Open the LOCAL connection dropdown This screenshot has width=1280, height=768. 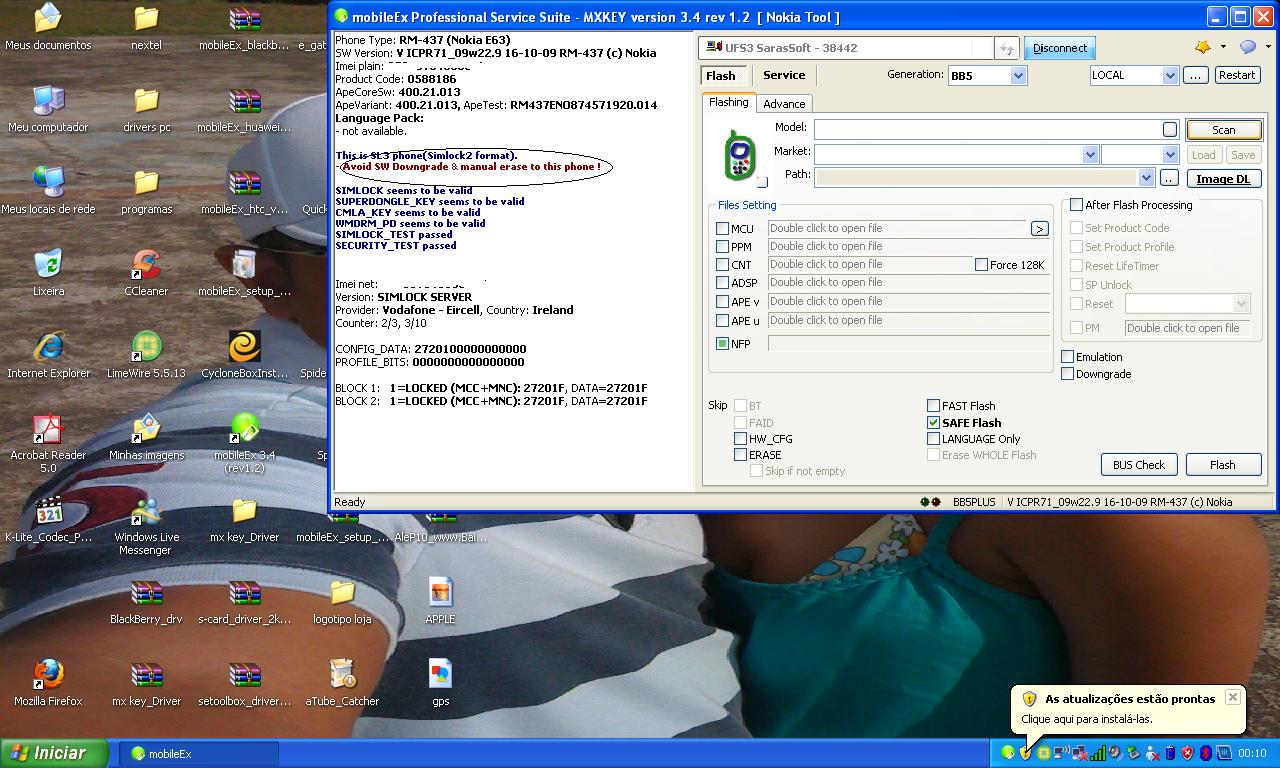point(1170,76)
